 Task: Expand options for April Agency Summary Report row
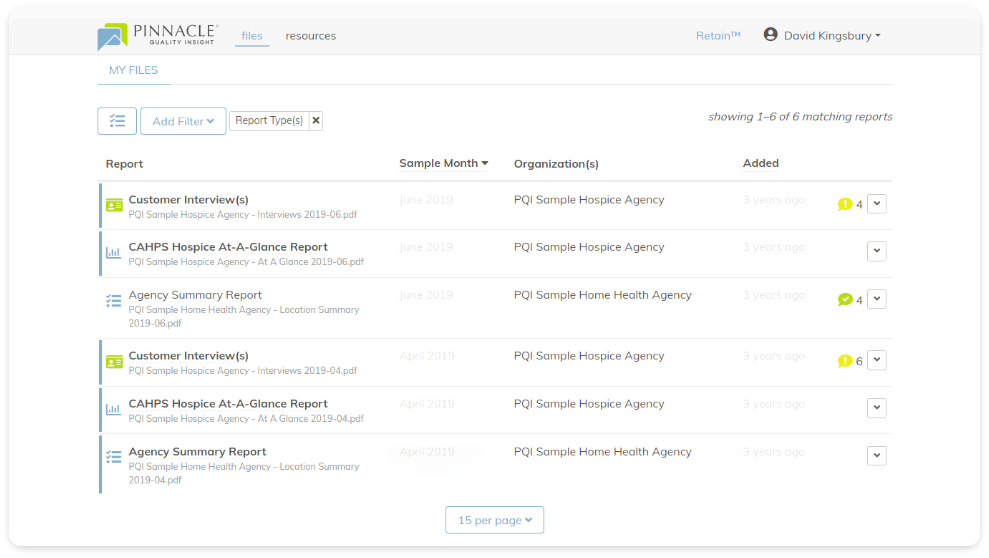pyautogui.click(x=876, y=456)
